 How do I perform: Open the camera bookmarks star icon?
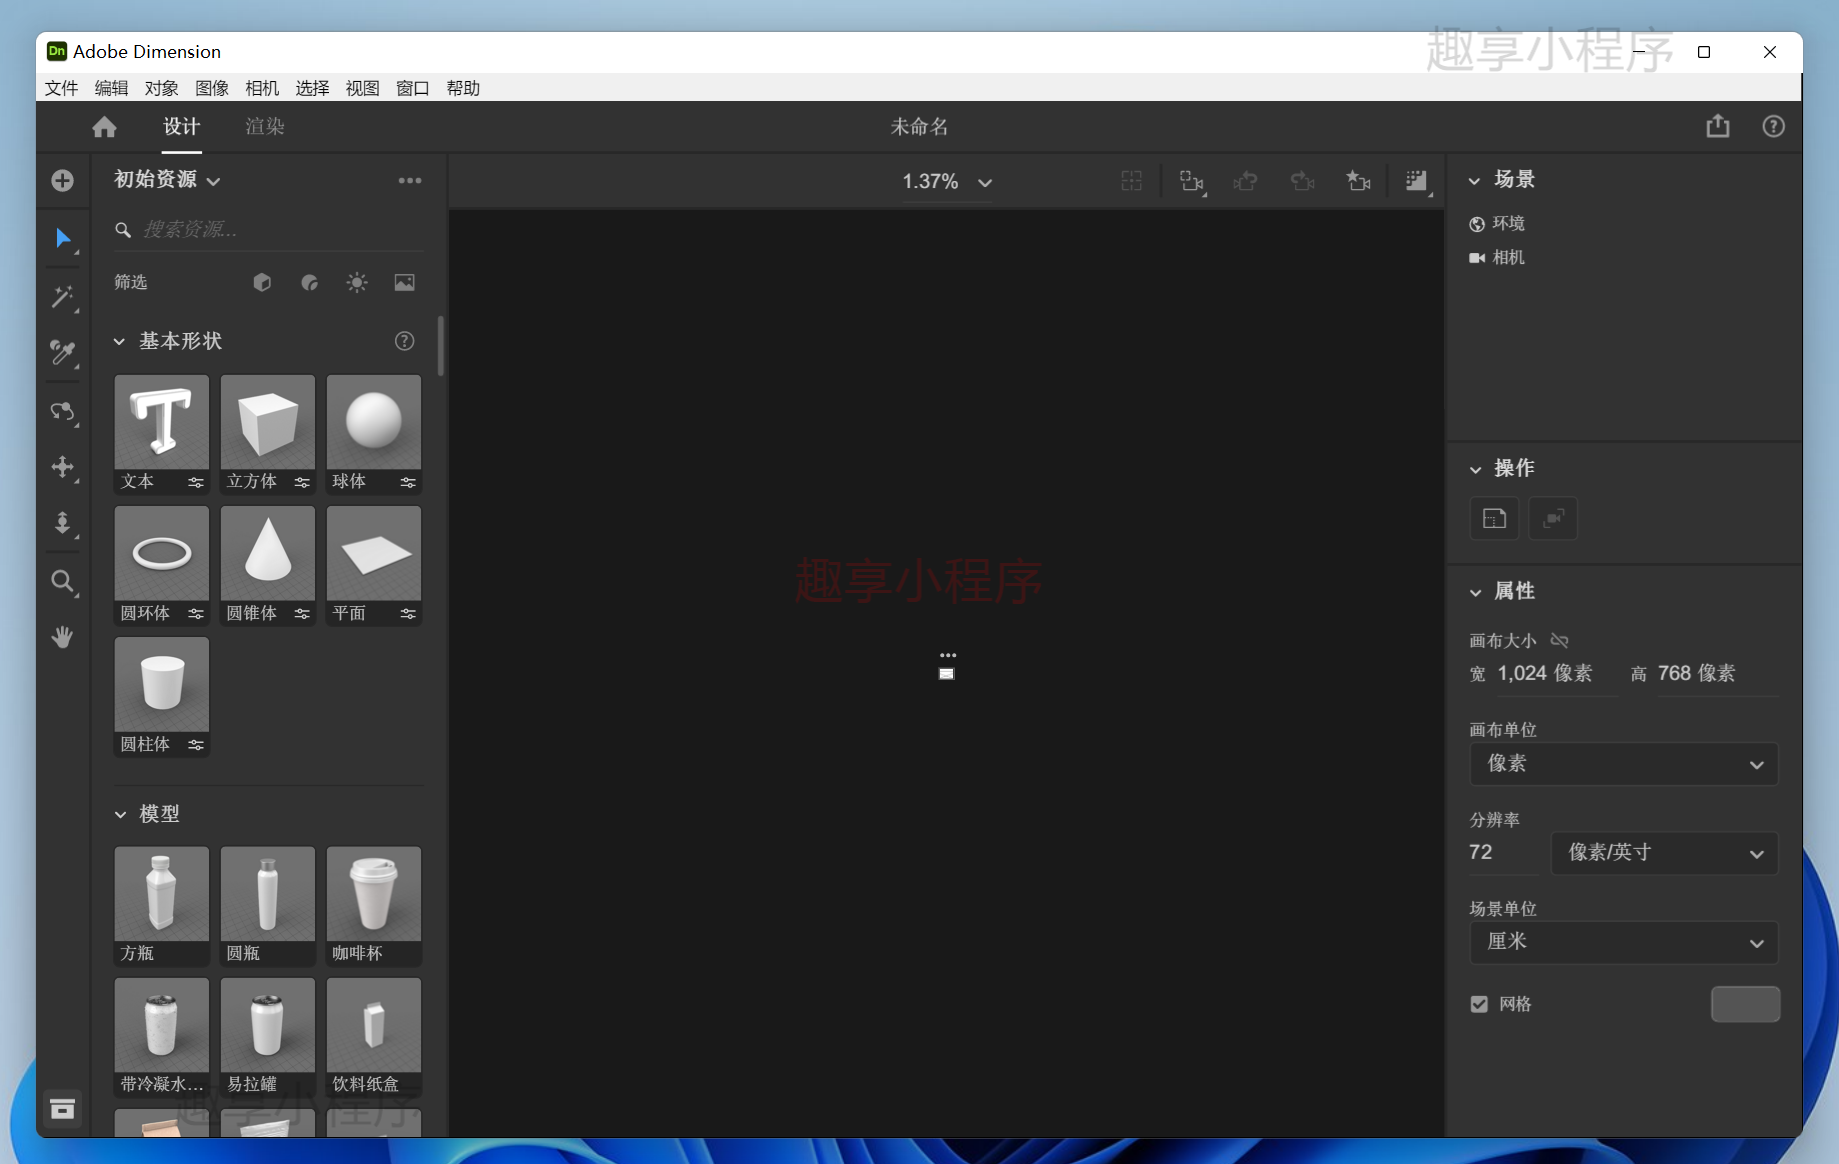point(1358,181)
